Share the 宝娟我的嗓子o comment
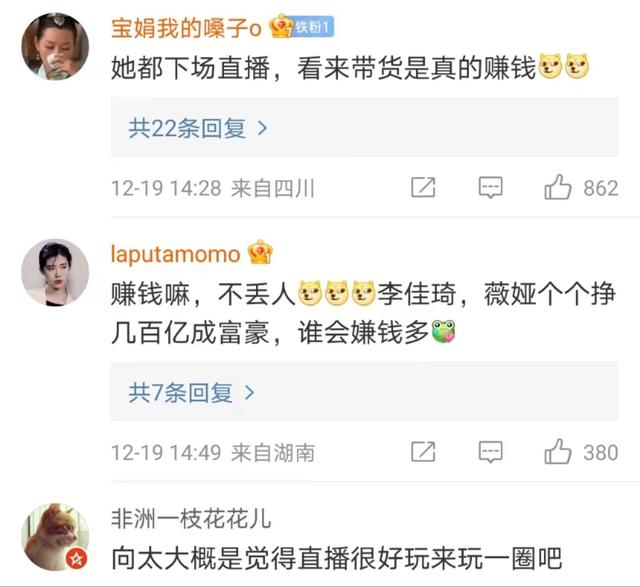 click(423, 188)
